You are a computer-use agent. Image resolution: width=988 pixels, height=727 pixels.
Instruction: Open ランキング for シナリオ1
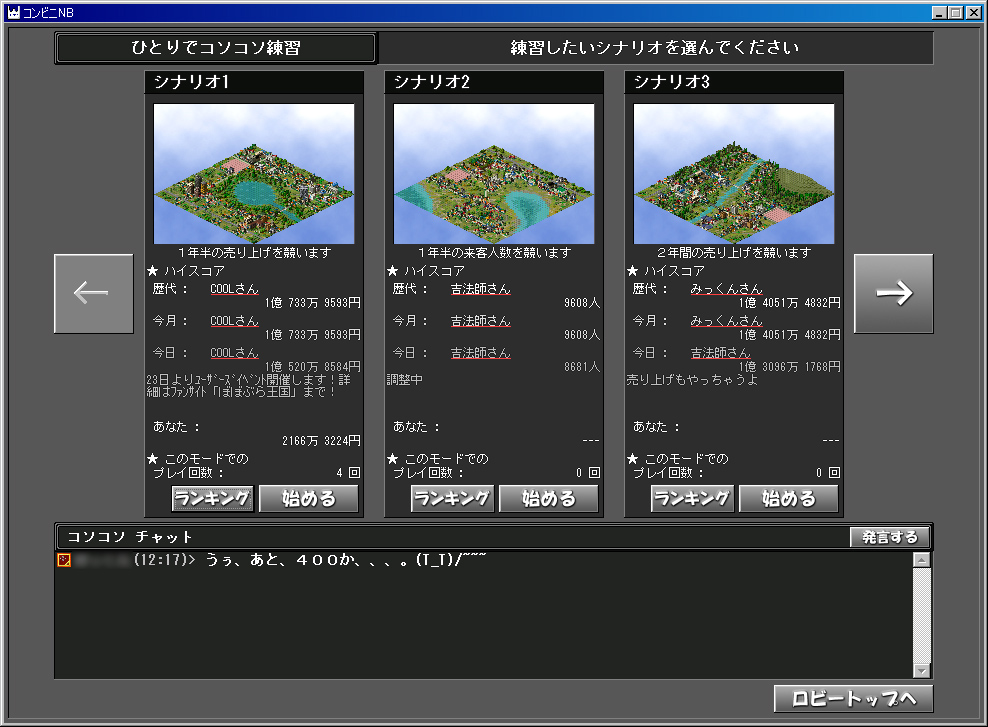[213, 498]
